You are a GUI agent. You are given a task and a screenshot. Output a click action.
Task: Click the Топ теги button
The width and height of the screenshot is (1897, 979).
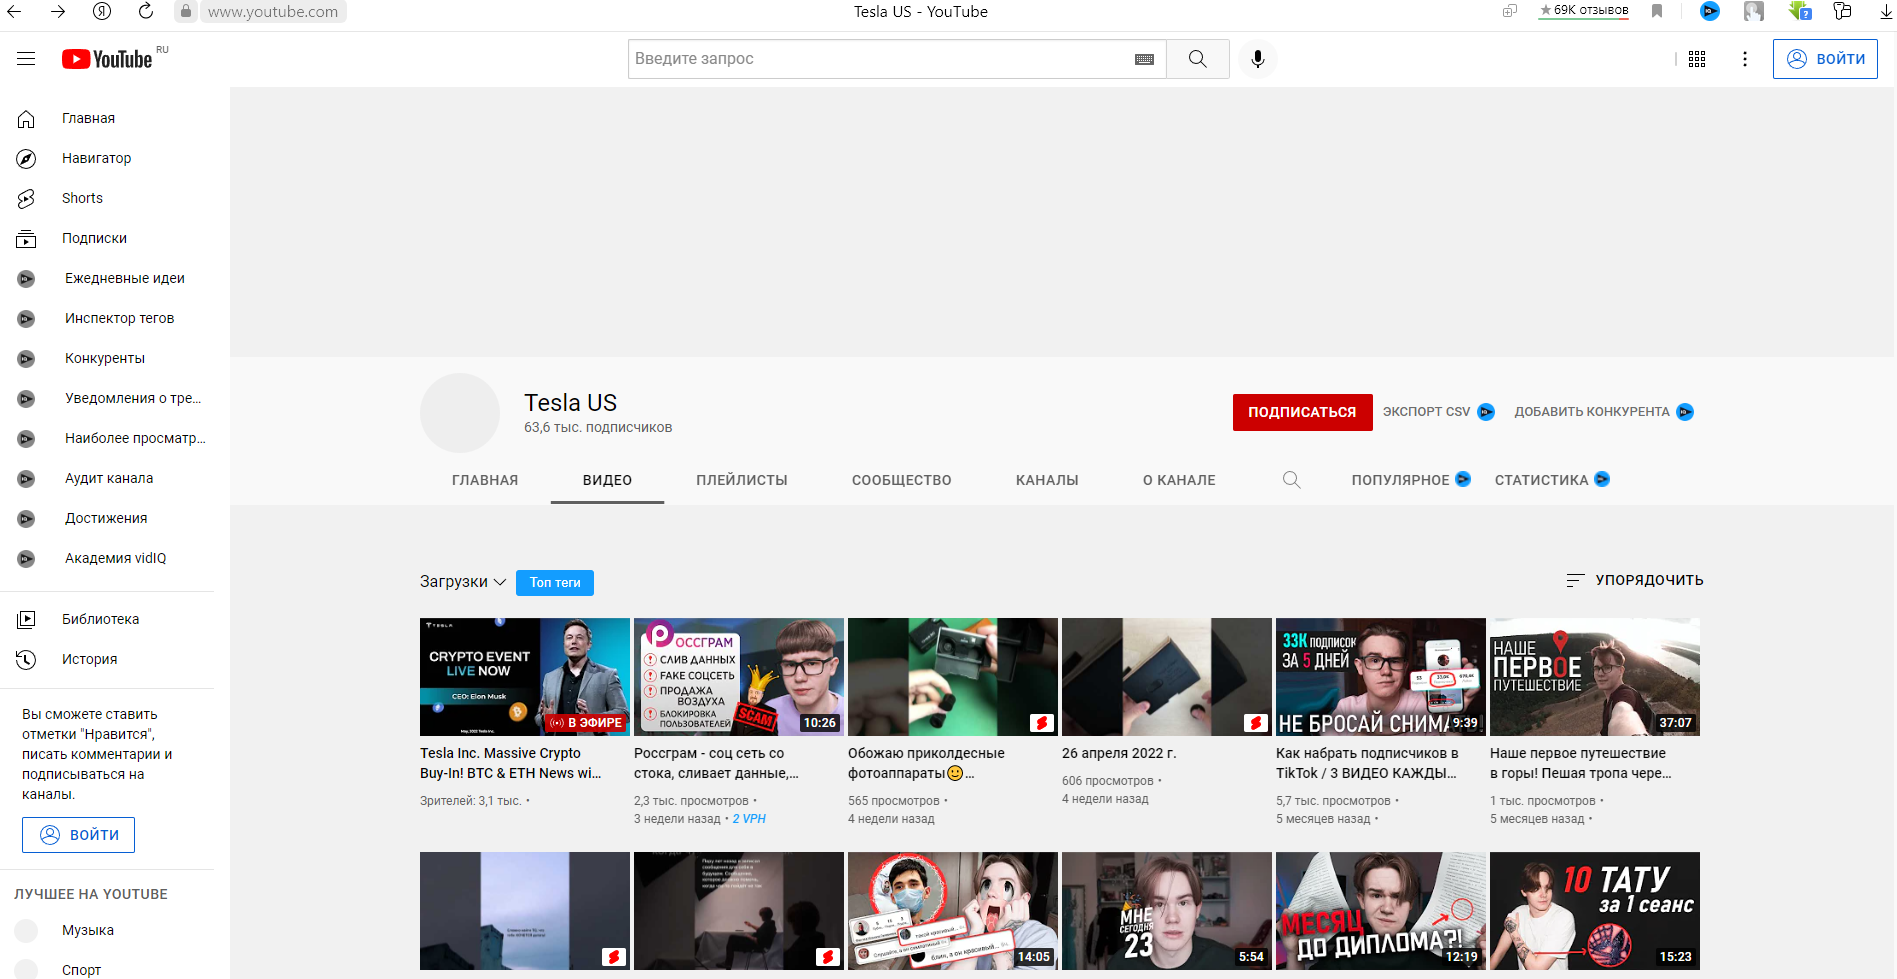pos(555,583)
